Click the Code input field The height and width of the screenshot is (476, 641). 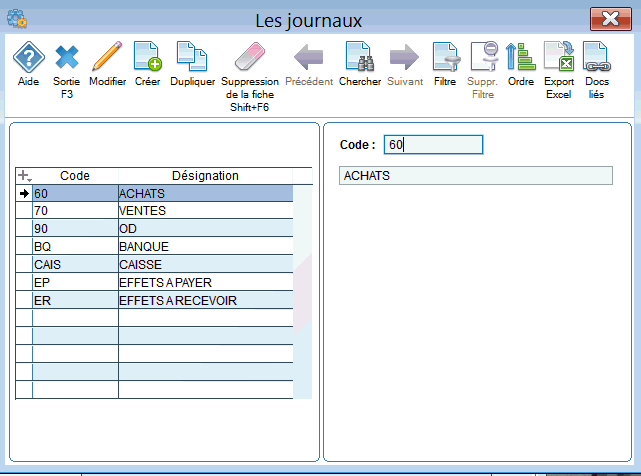point(433,145)
